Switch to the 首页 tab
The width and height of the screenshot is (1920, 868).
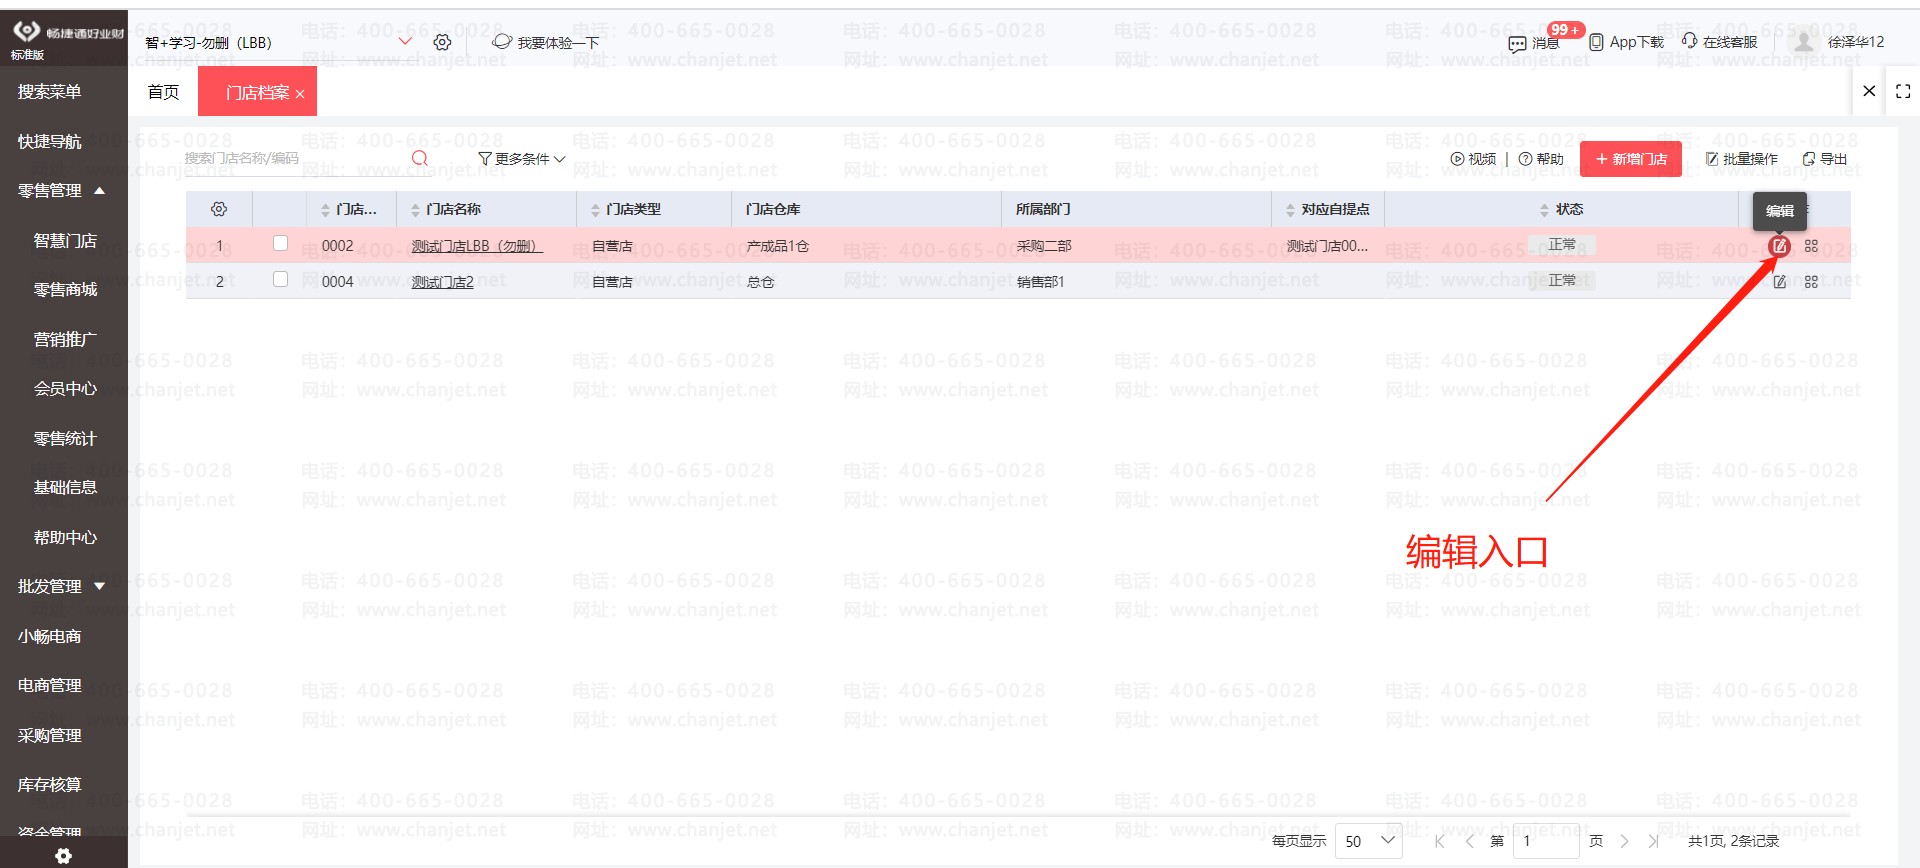[163, 92]
